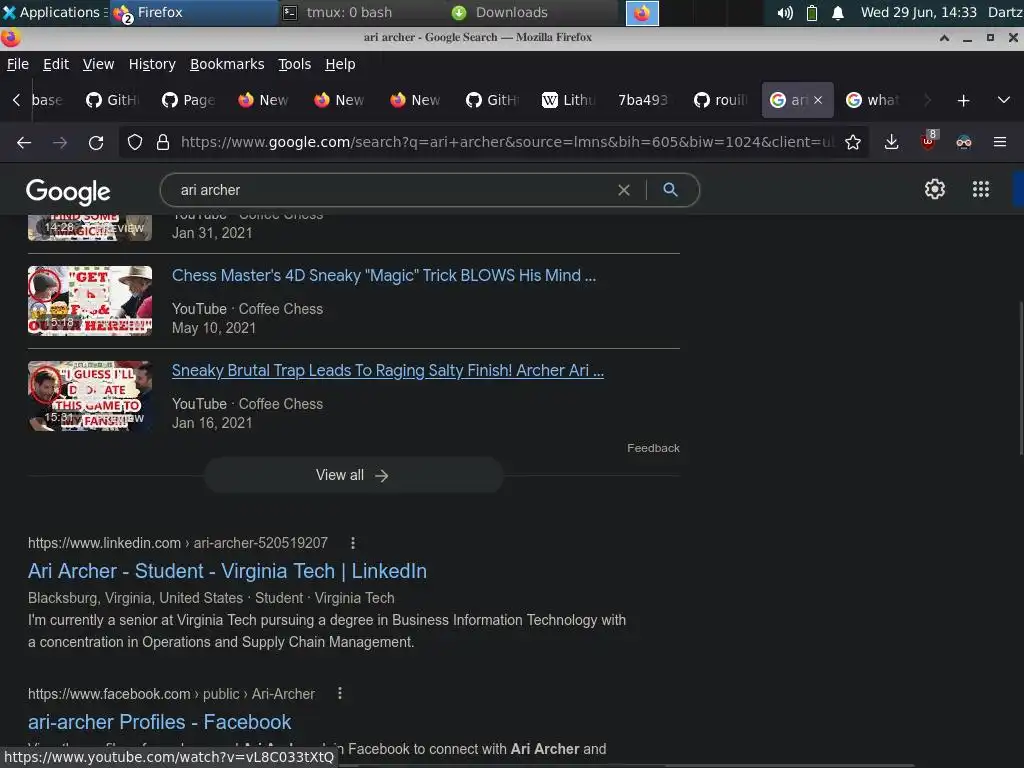Show site security padlock info
This screenshot has height=768, width=1024.
click(163, 142)
